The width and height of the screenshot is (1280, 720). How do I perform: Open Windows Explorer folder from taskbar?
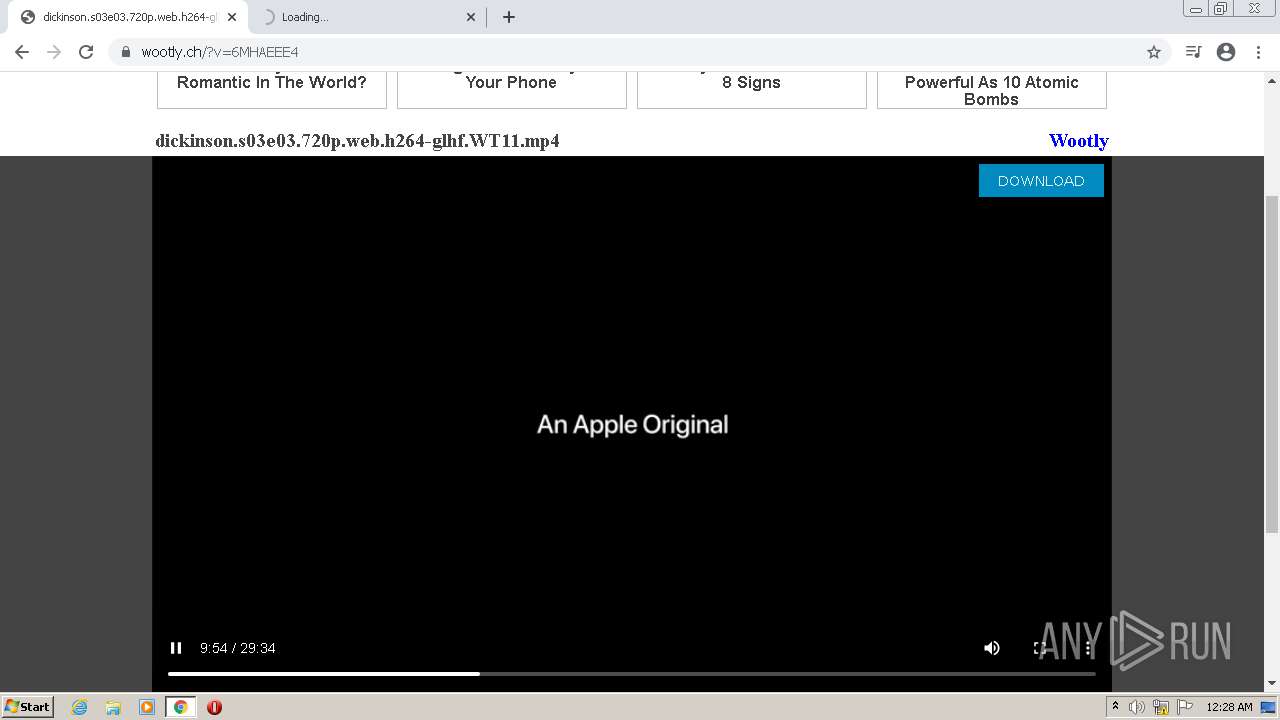(x=113, y=707)
